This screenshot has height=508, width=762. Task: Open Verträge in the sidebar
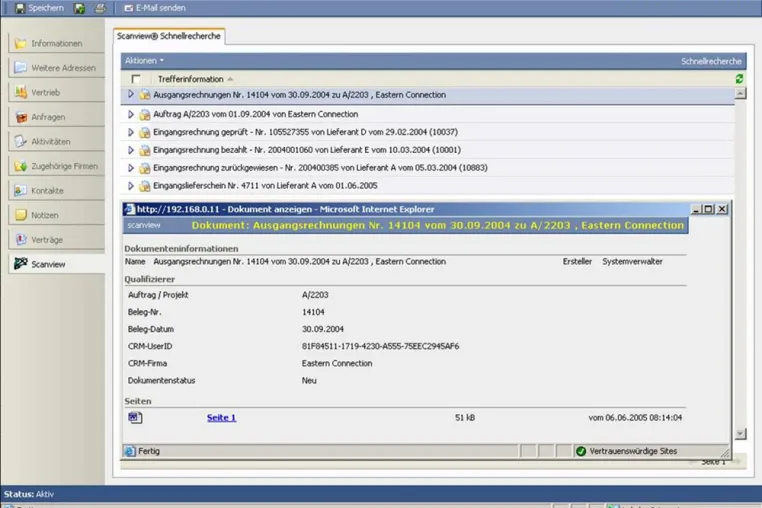click(57, 240)
